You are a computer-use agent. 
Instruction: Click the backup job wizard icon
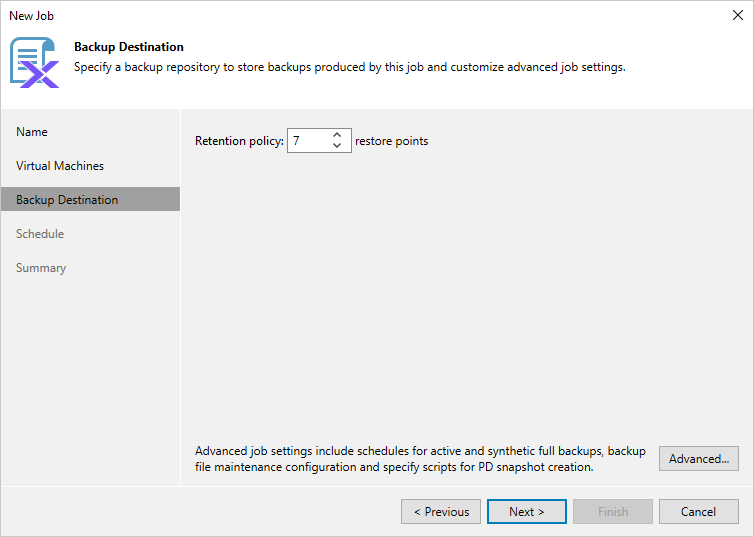tap(34, 62)
